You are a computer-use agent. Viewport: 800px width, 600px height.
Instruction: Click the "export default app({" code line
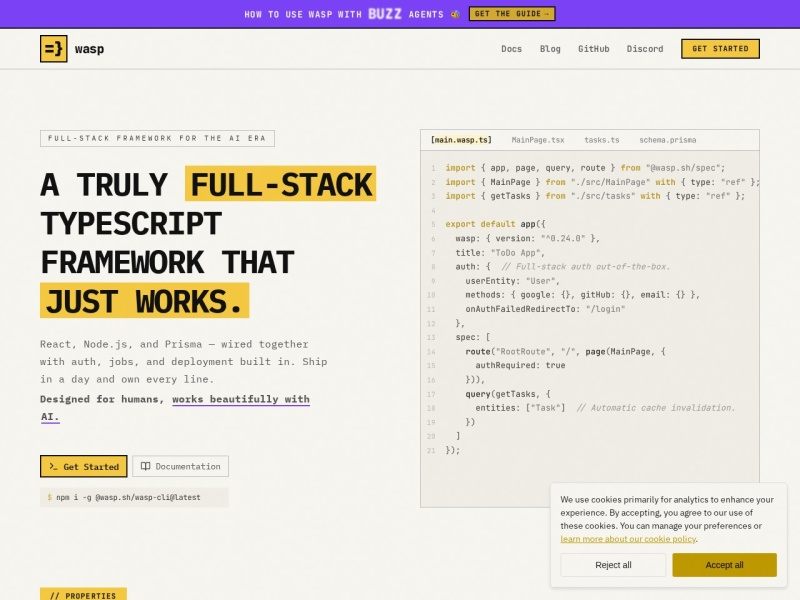click(x=495, y=224)
